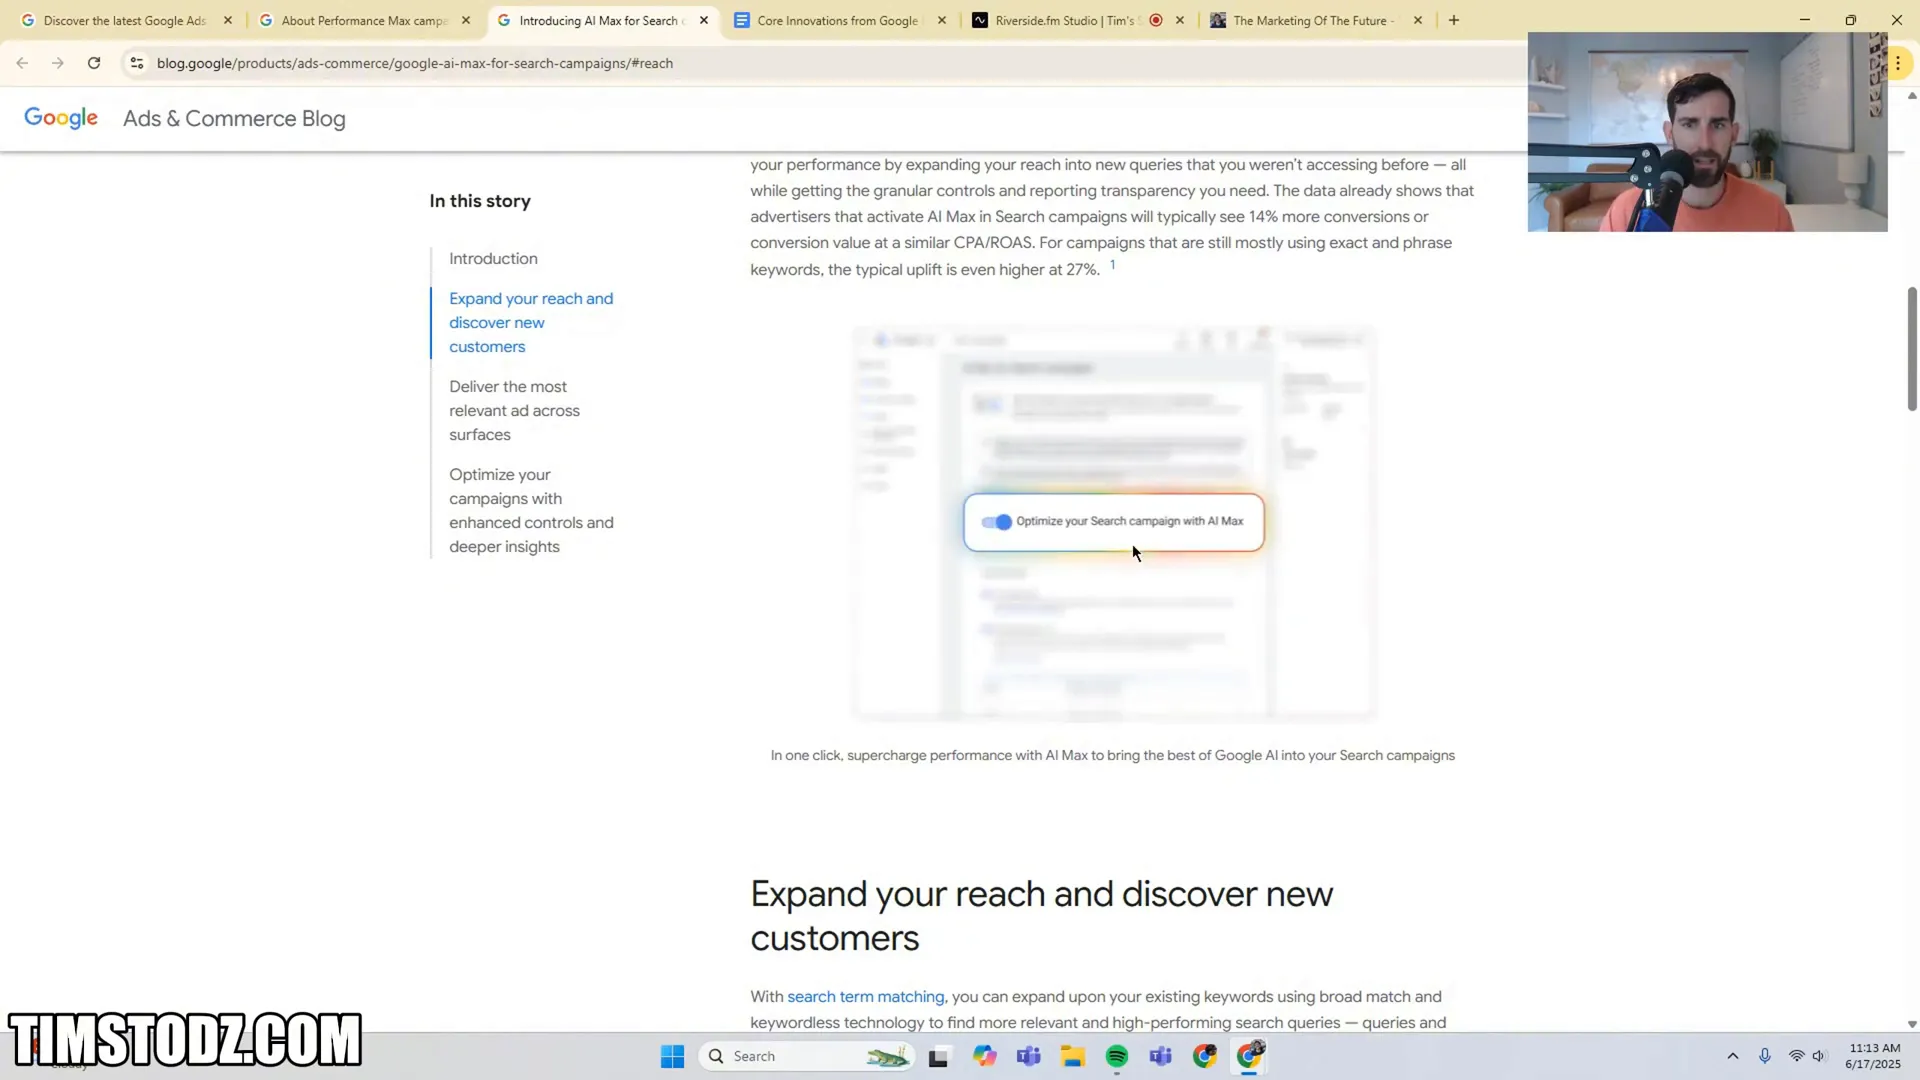The image size is (1920, 1080).
Task: Open Ads & Commerce Blog home
Action: [x=234, y=118]
